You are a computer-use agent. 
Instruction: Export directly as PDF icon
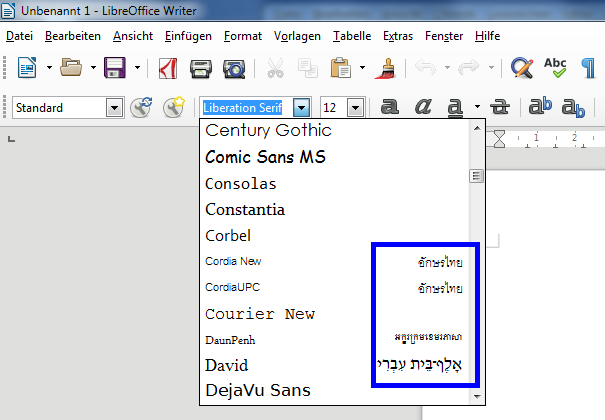(168, 68)
